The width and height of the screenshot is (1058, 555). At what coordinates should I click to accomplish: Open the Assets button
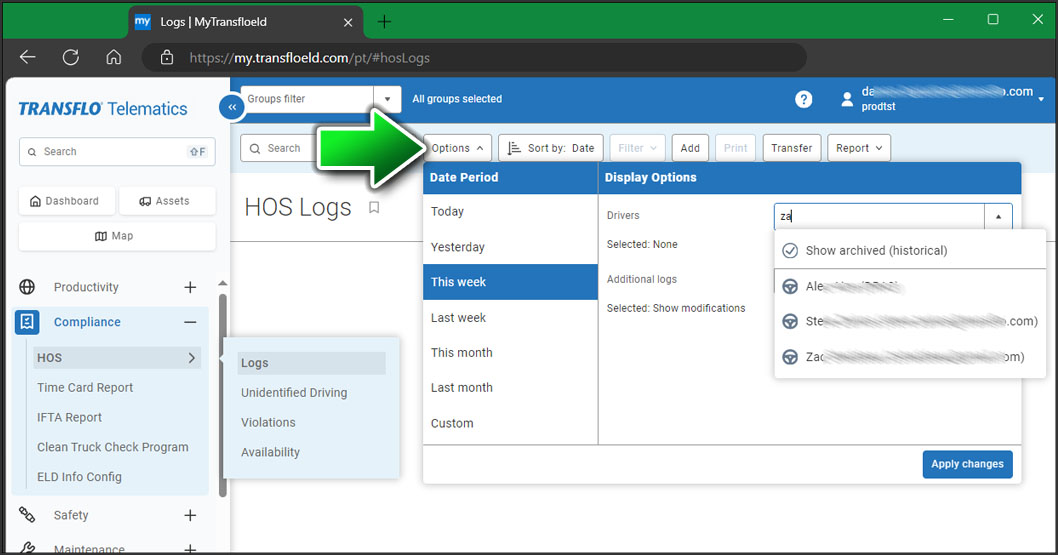coord(167,201)
